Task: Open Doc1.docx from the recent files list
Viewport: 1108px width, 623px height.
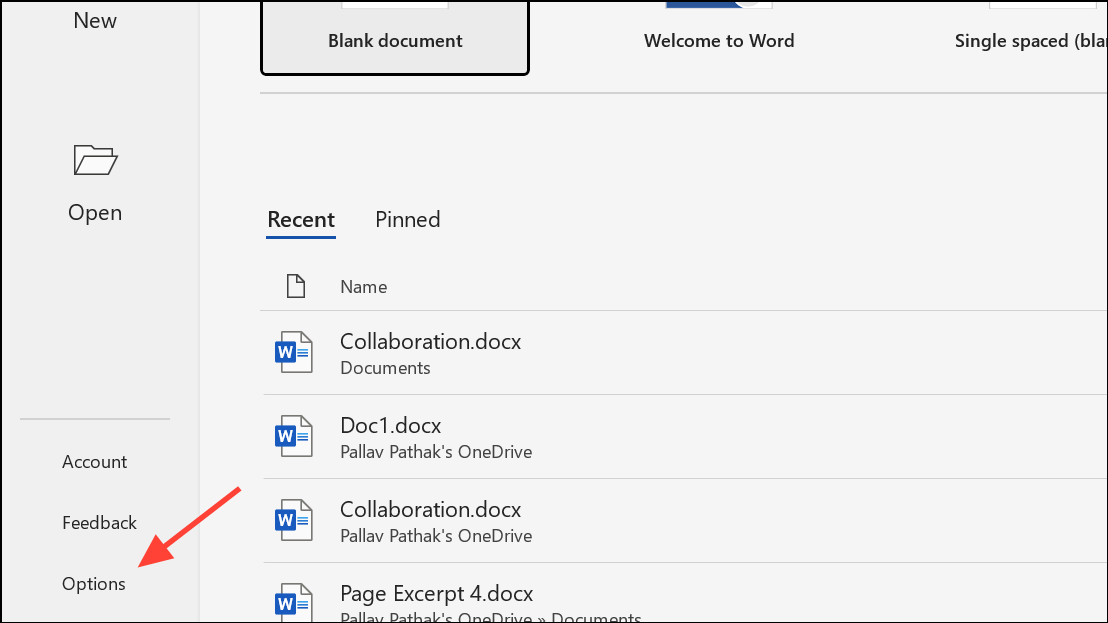Action: [390, 425]
